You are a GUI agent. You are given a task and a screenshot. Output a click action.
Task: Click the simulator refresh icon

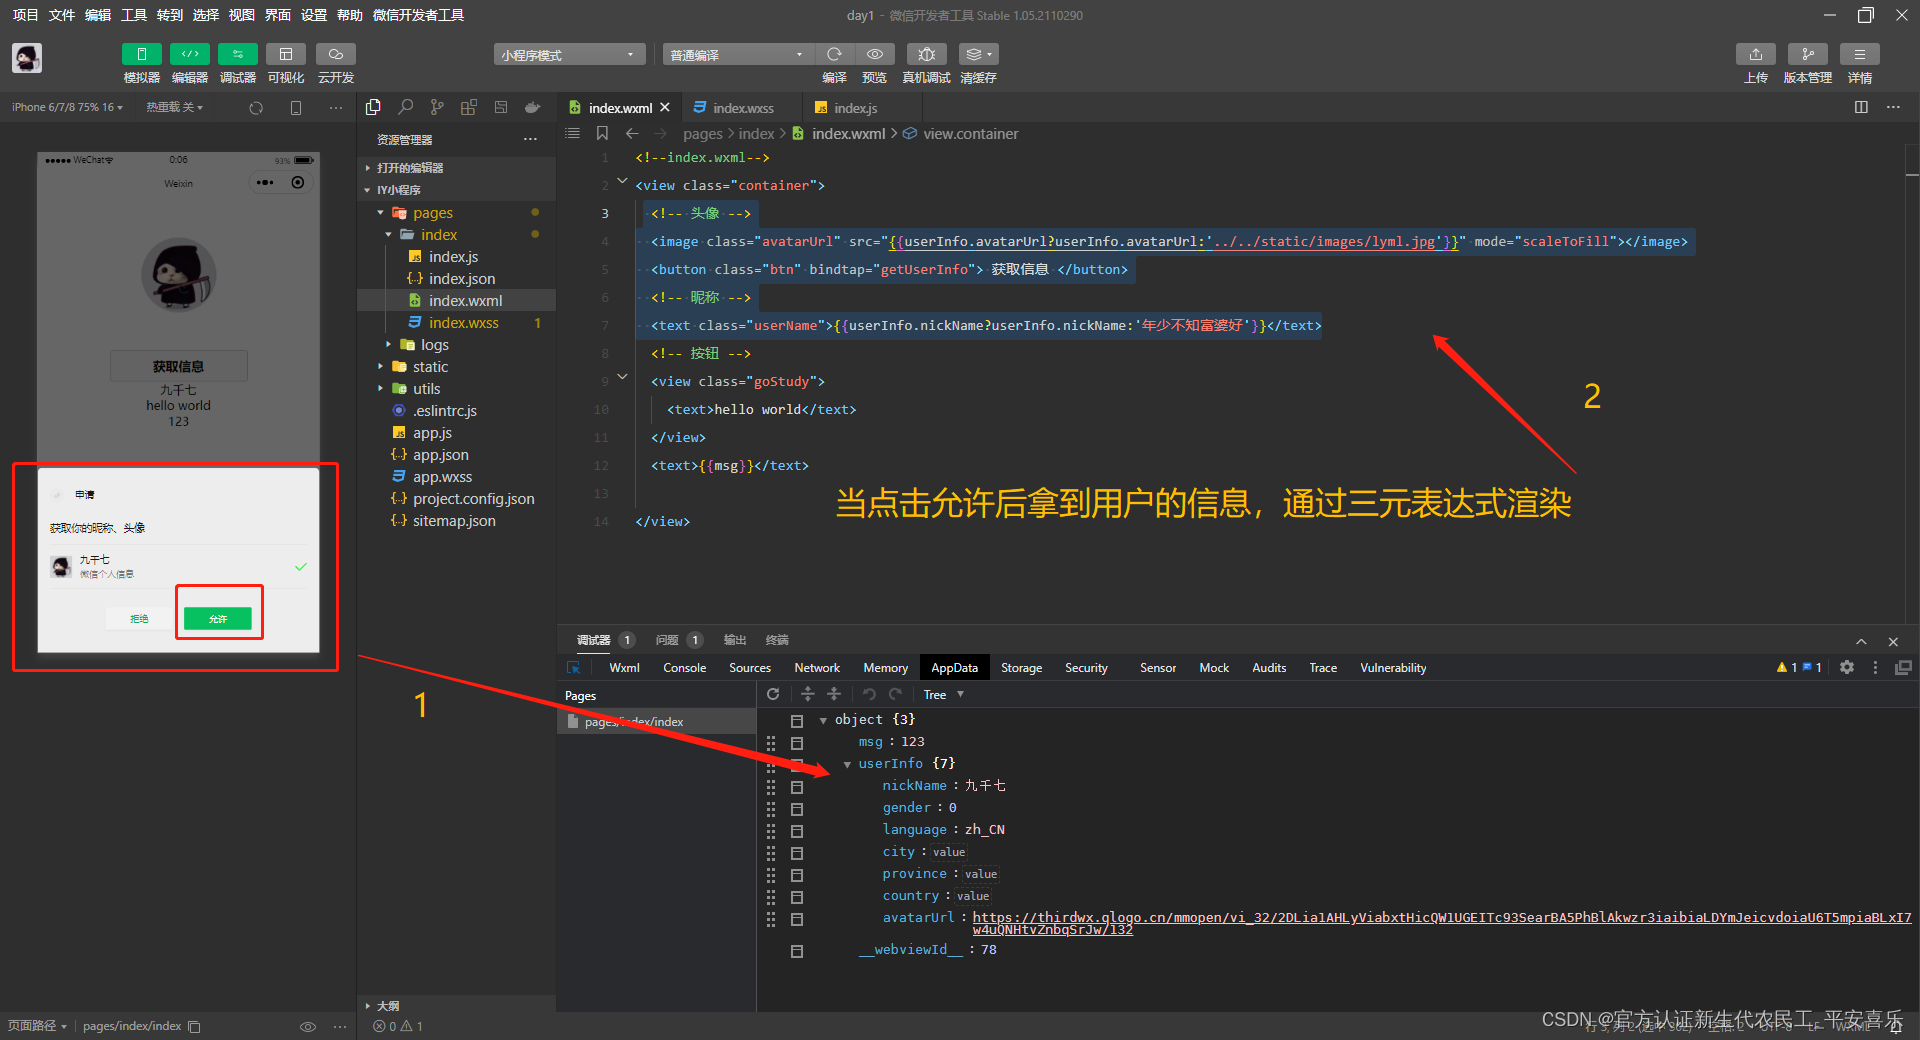[x=256, y=108]
